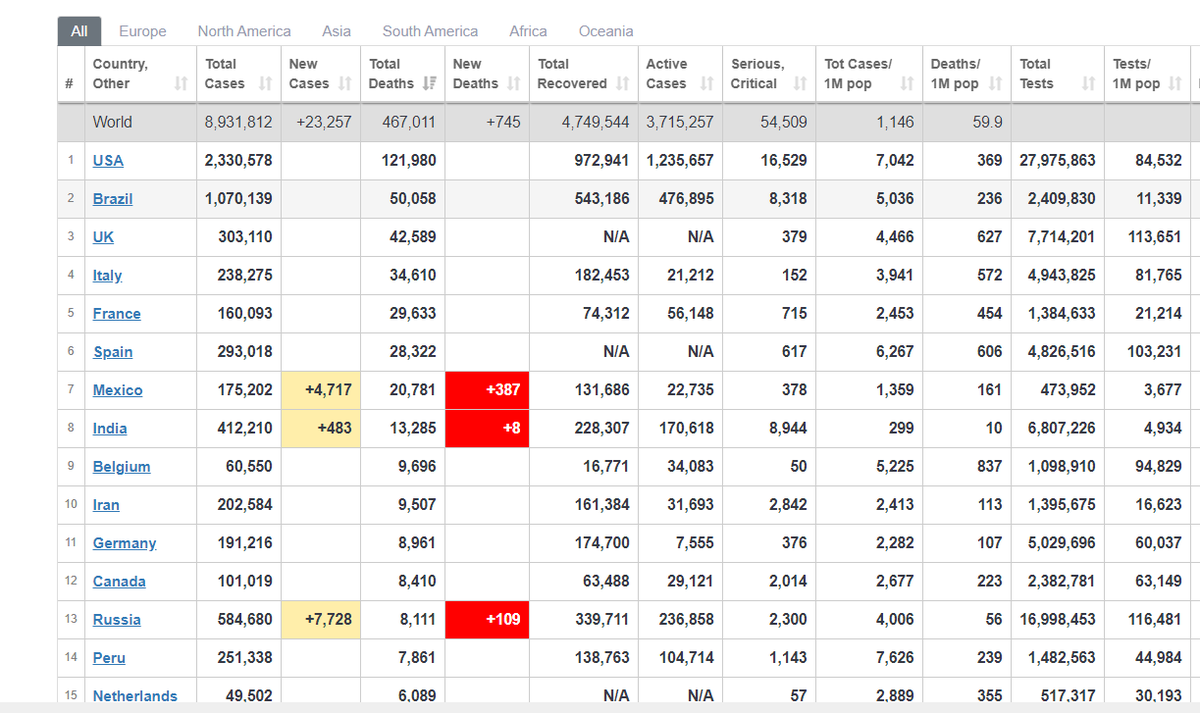Open the USA country link
Viewport: 1200px width, 713px height.
point(108,161)
